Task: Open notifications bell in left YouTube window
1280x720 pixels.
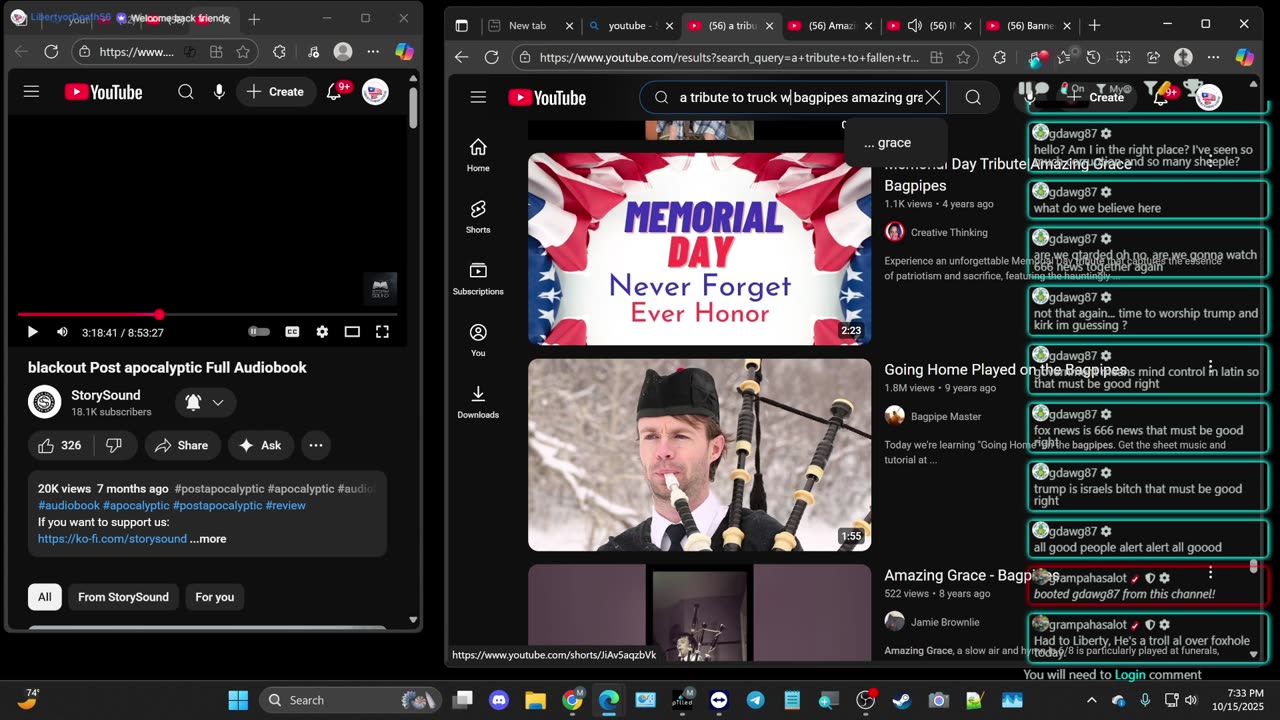Action: pyautogui.click(x=334, y=92)
